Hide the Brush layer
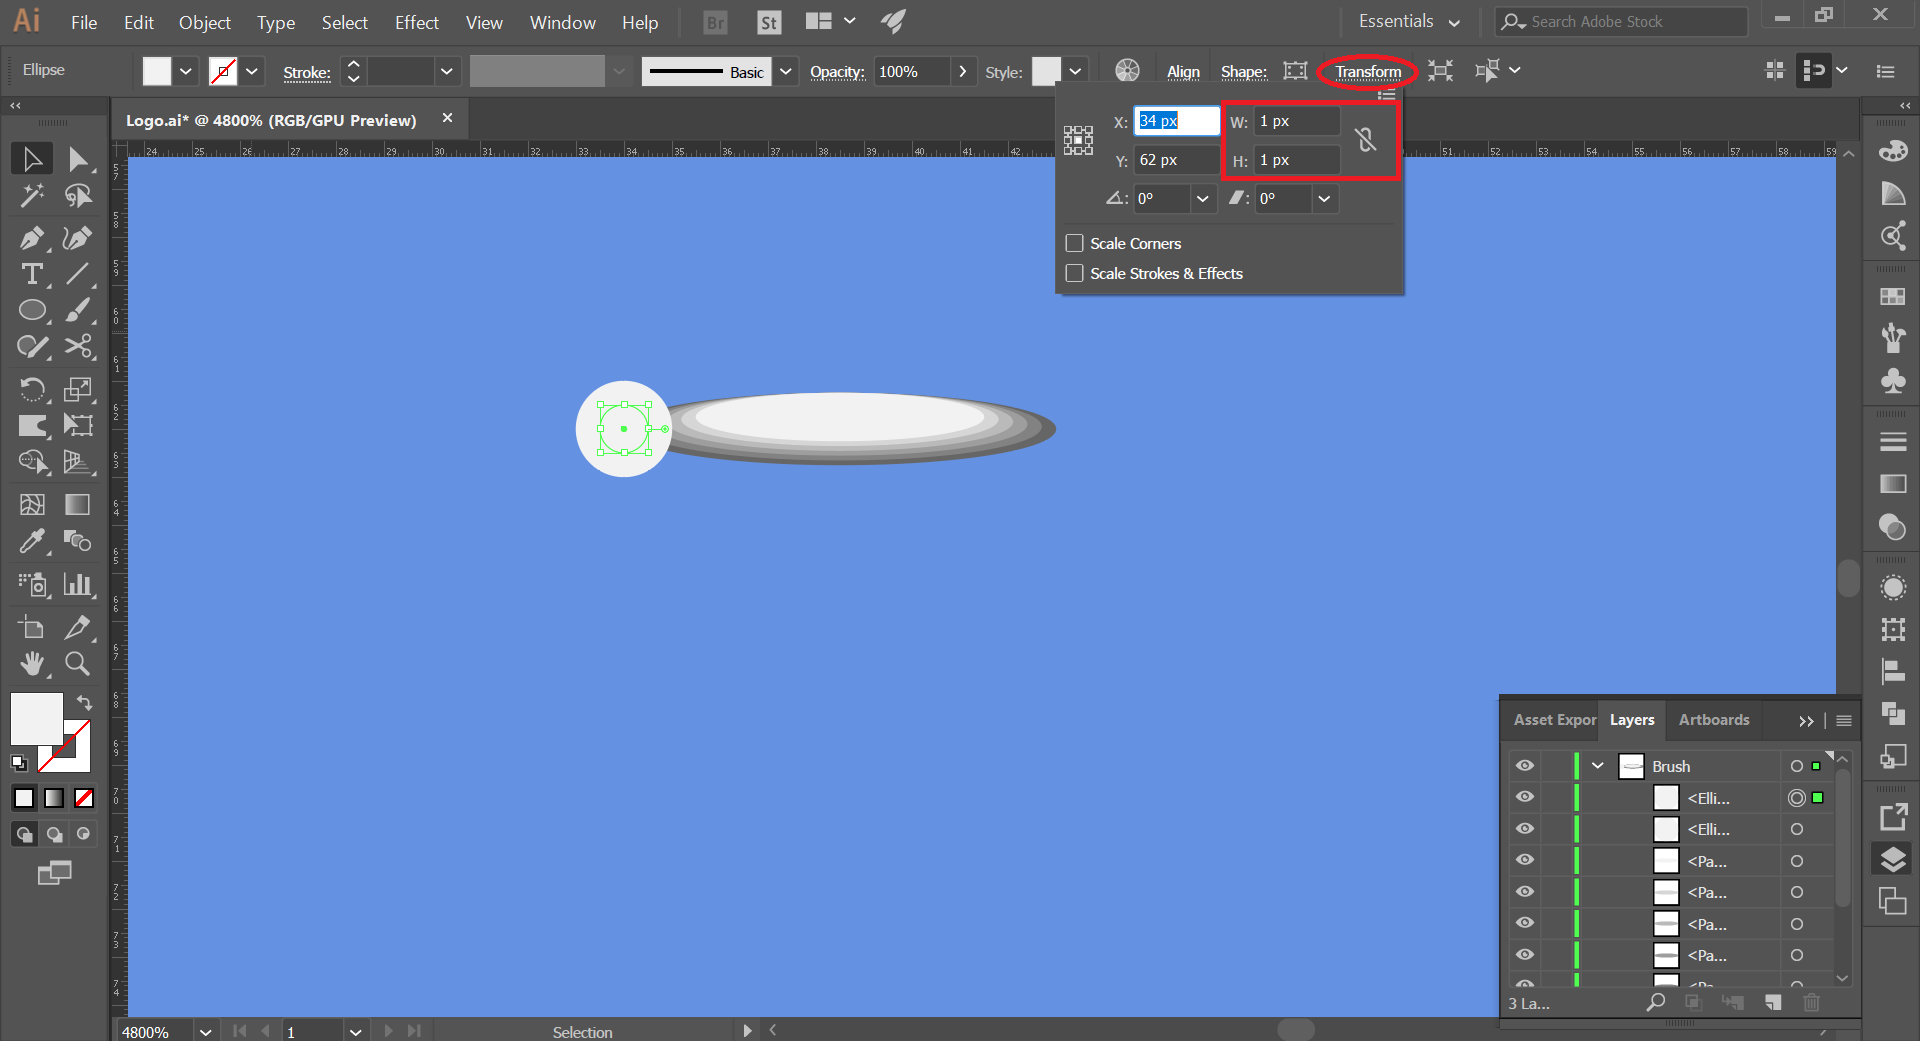This screenshot has width=1920, height=1041. point(1525,766)
